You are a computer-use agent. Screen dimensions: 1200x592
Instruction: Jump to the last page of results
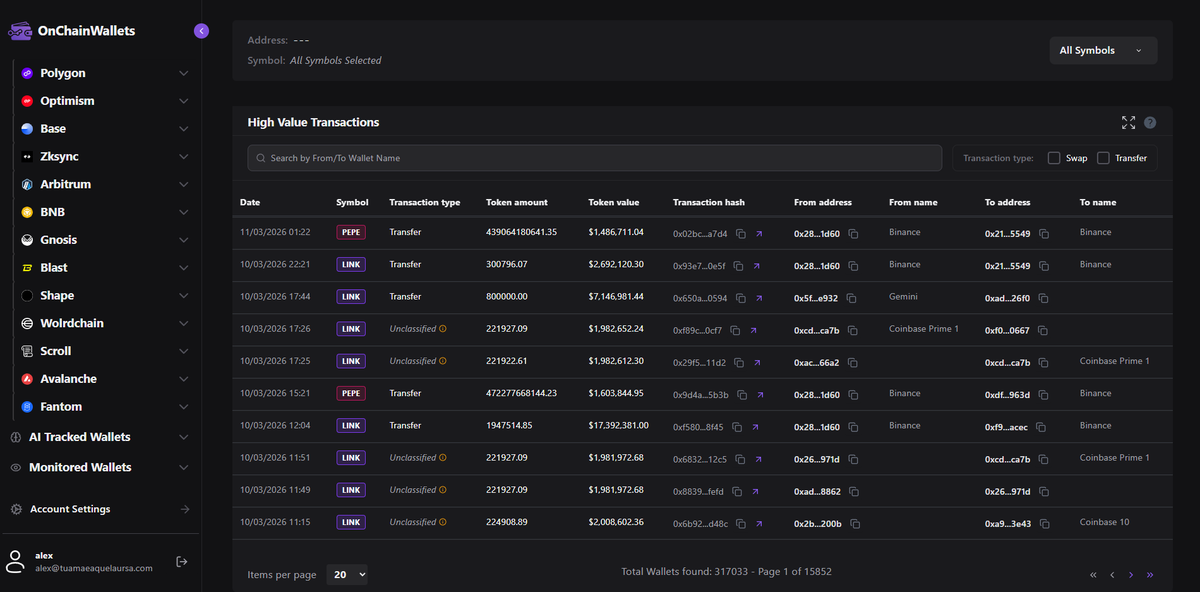(1149, 575)
